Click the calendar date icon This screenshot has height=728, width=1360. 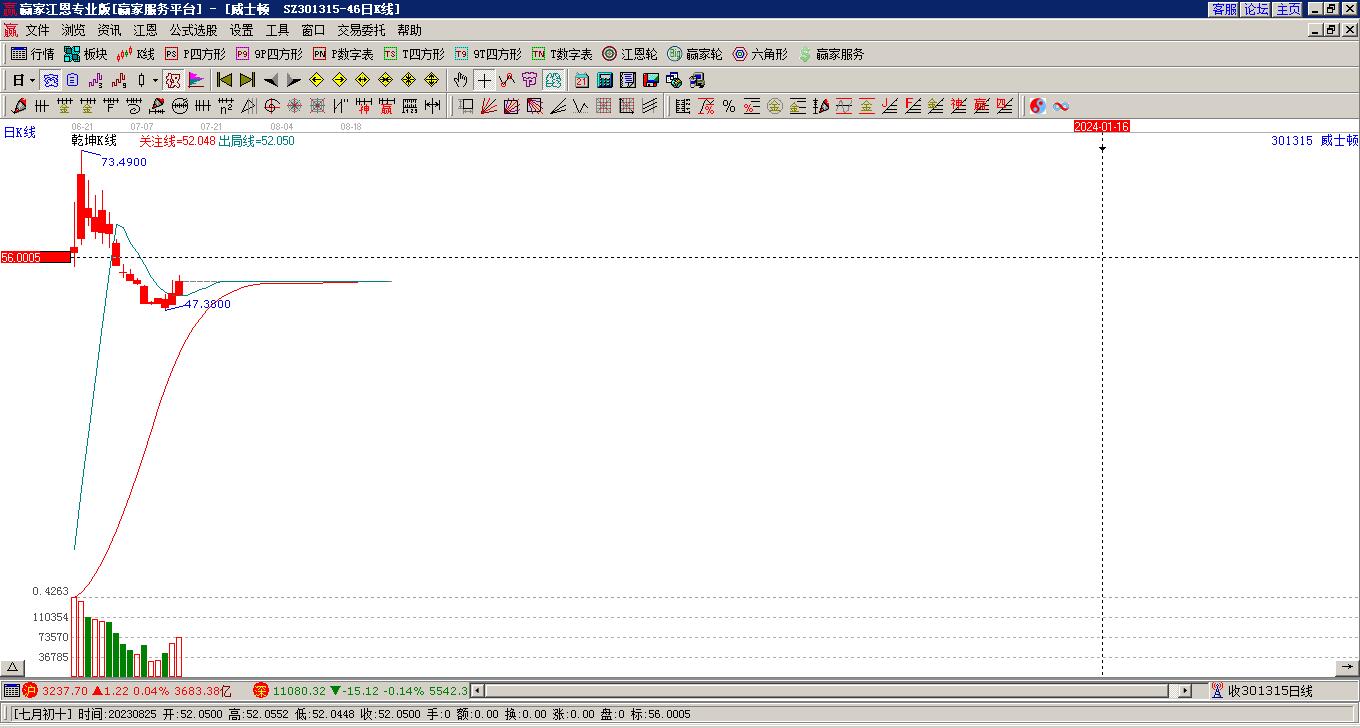(582, 80)
